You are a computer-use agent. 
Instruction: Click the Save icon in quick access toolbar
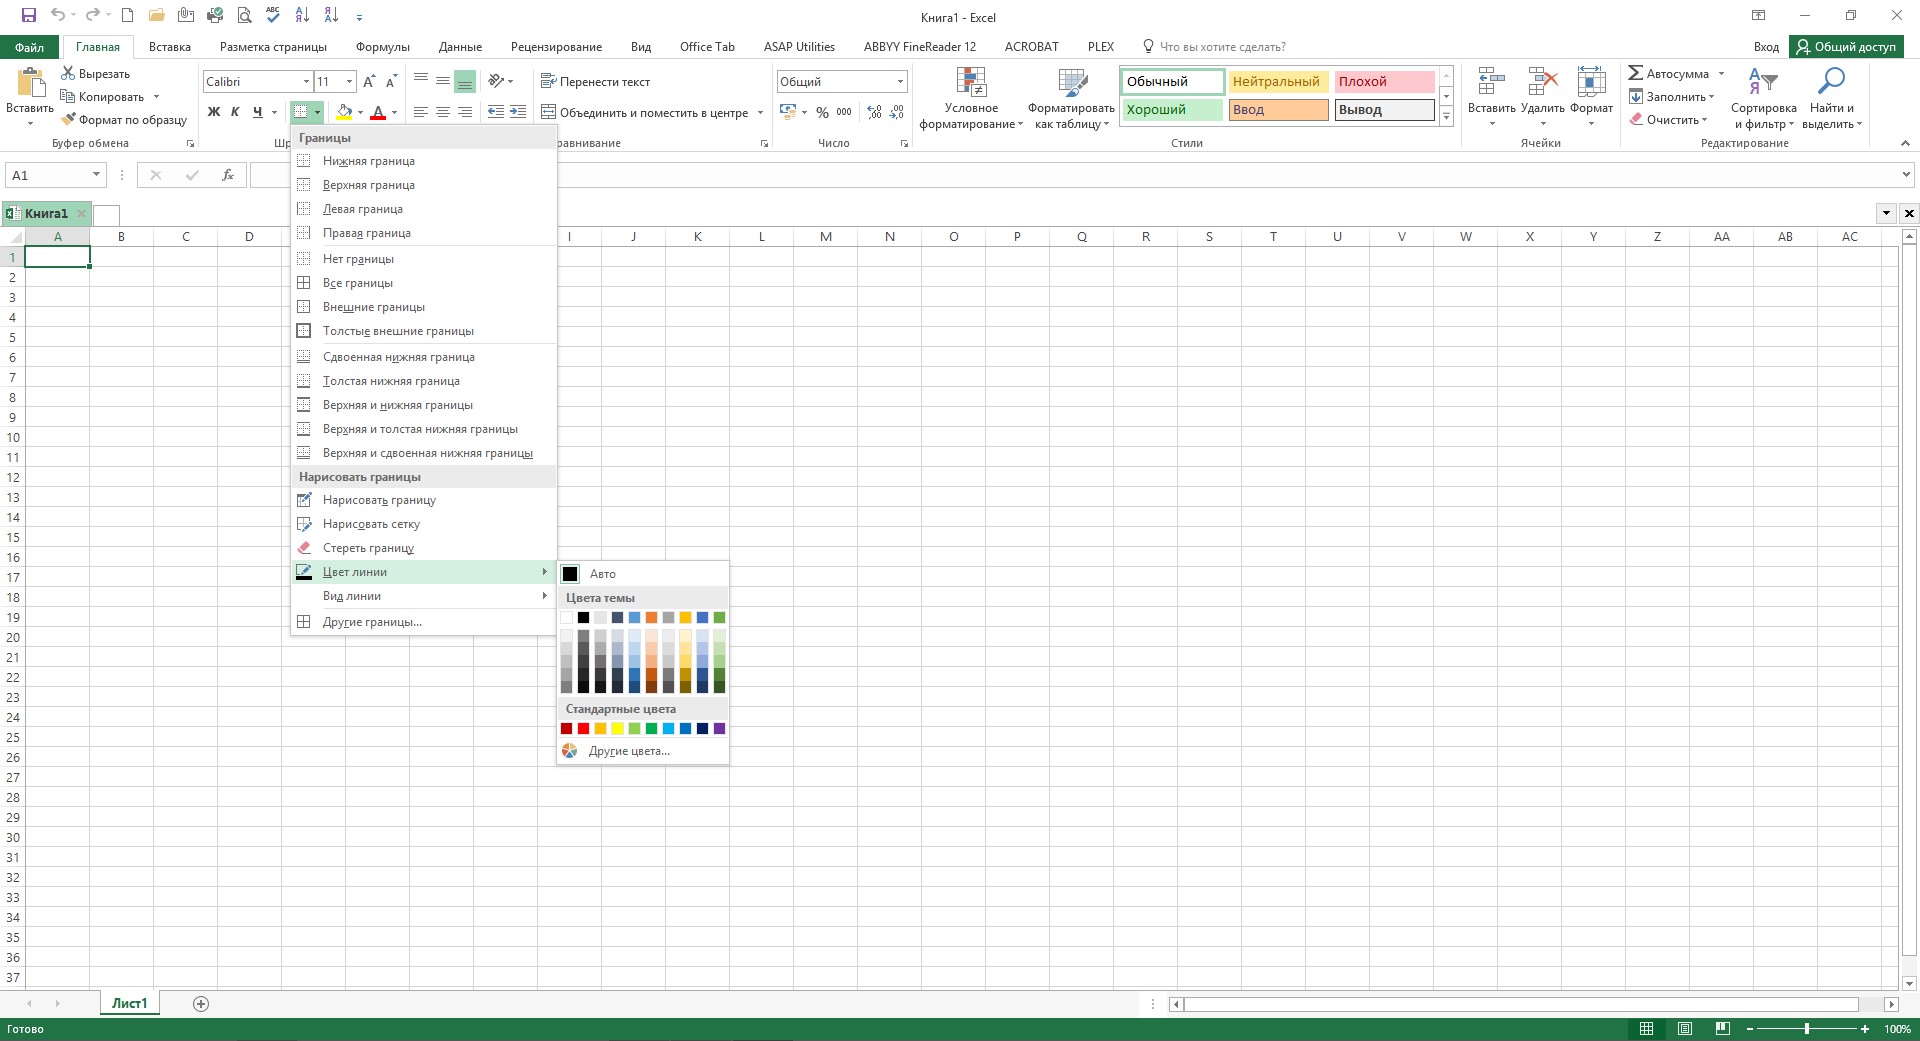coord(28,16)
